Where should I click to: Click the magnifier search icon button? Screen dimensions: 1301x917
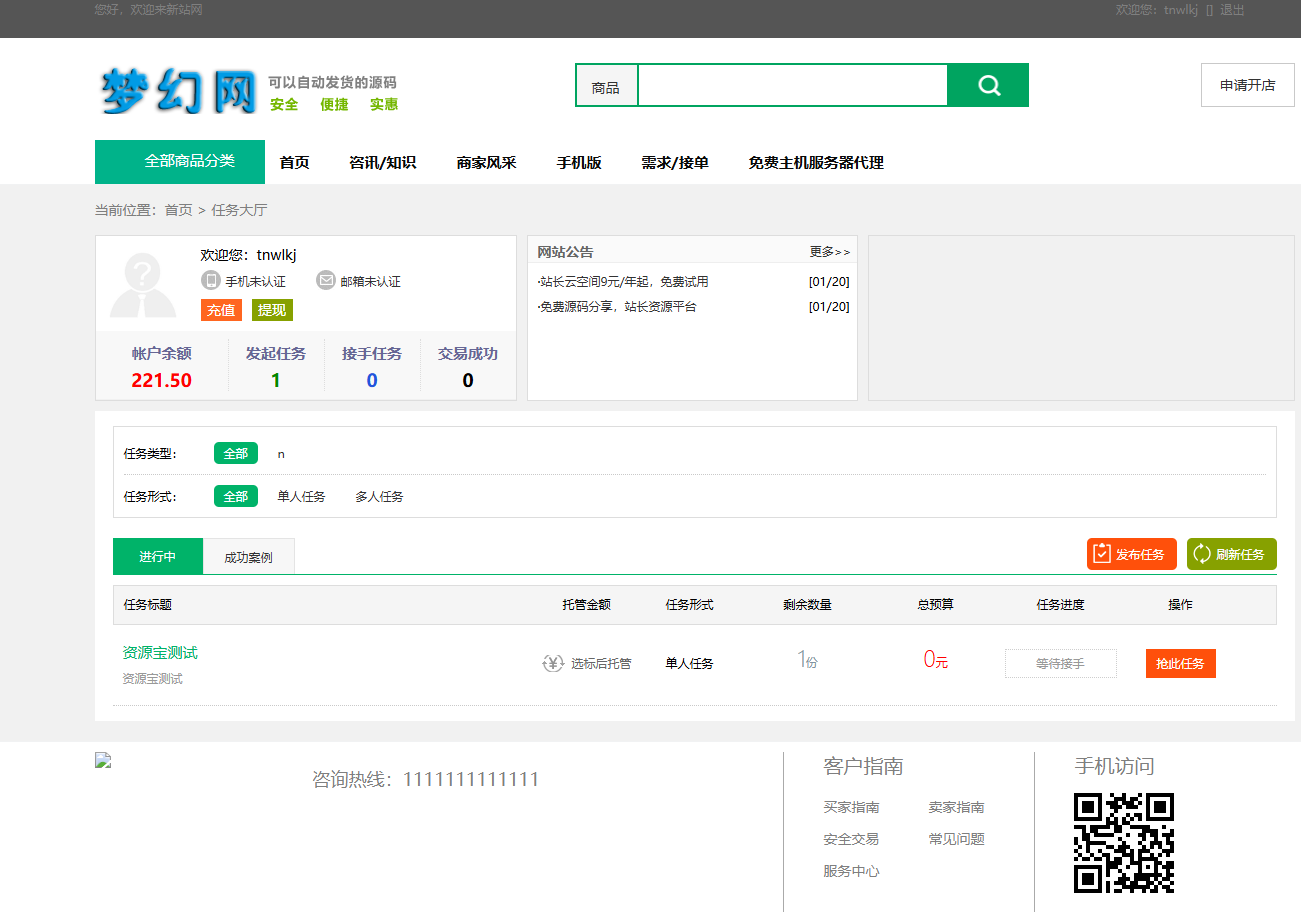[988, 85]
